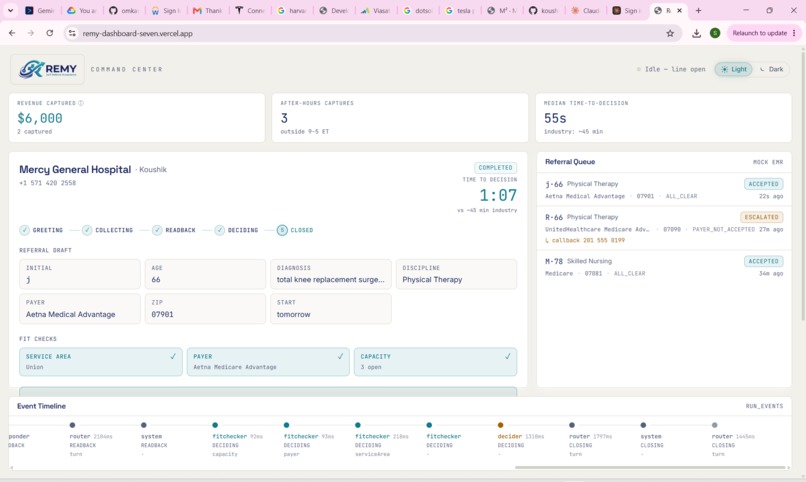Select the fitchecker serviceArea timeline marker
806x482 pixels.
tap(358, 425)
